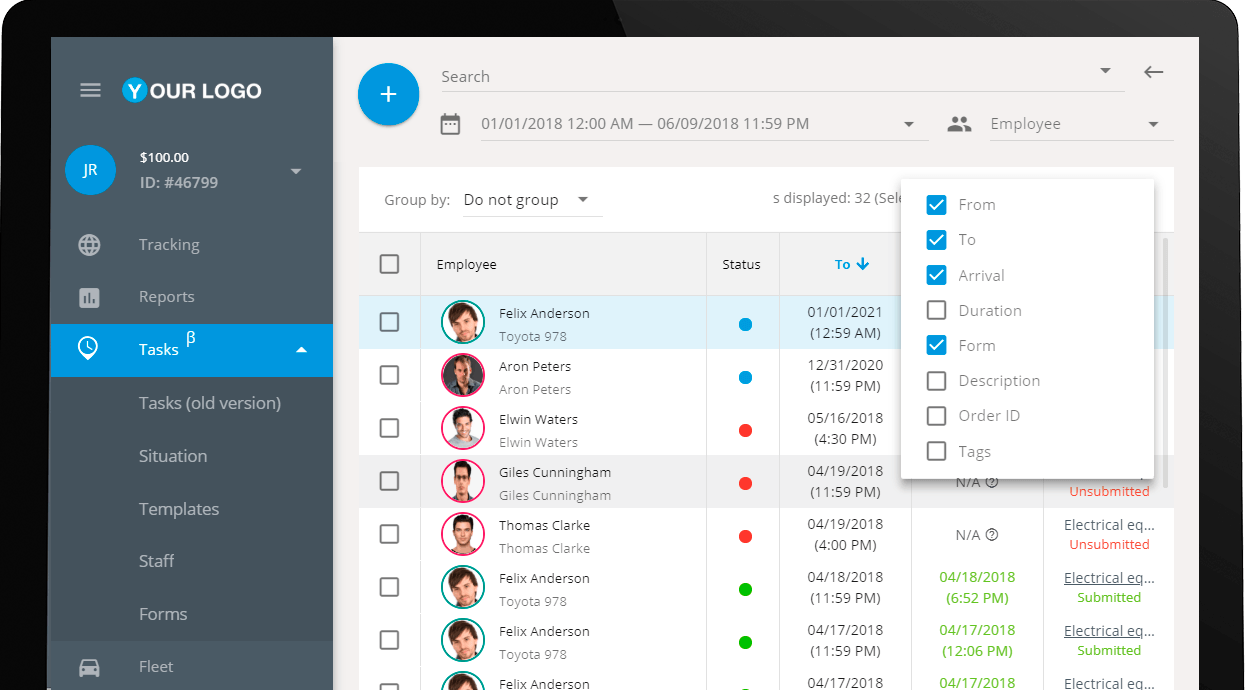Click Elwin Waters profile photo
Screen dimensions: 1247x690
463,428
